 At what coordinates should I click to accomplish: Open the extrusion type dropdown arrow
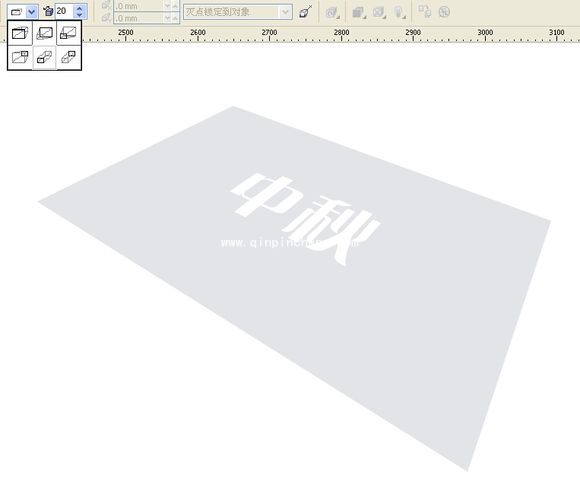[x=32, y=12]
